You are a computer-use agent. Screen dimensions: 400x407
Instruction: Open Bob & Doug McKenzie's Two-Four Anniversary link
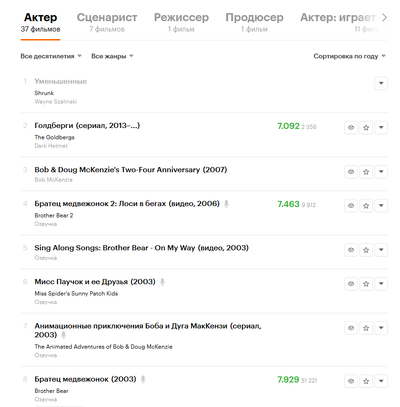131,170
